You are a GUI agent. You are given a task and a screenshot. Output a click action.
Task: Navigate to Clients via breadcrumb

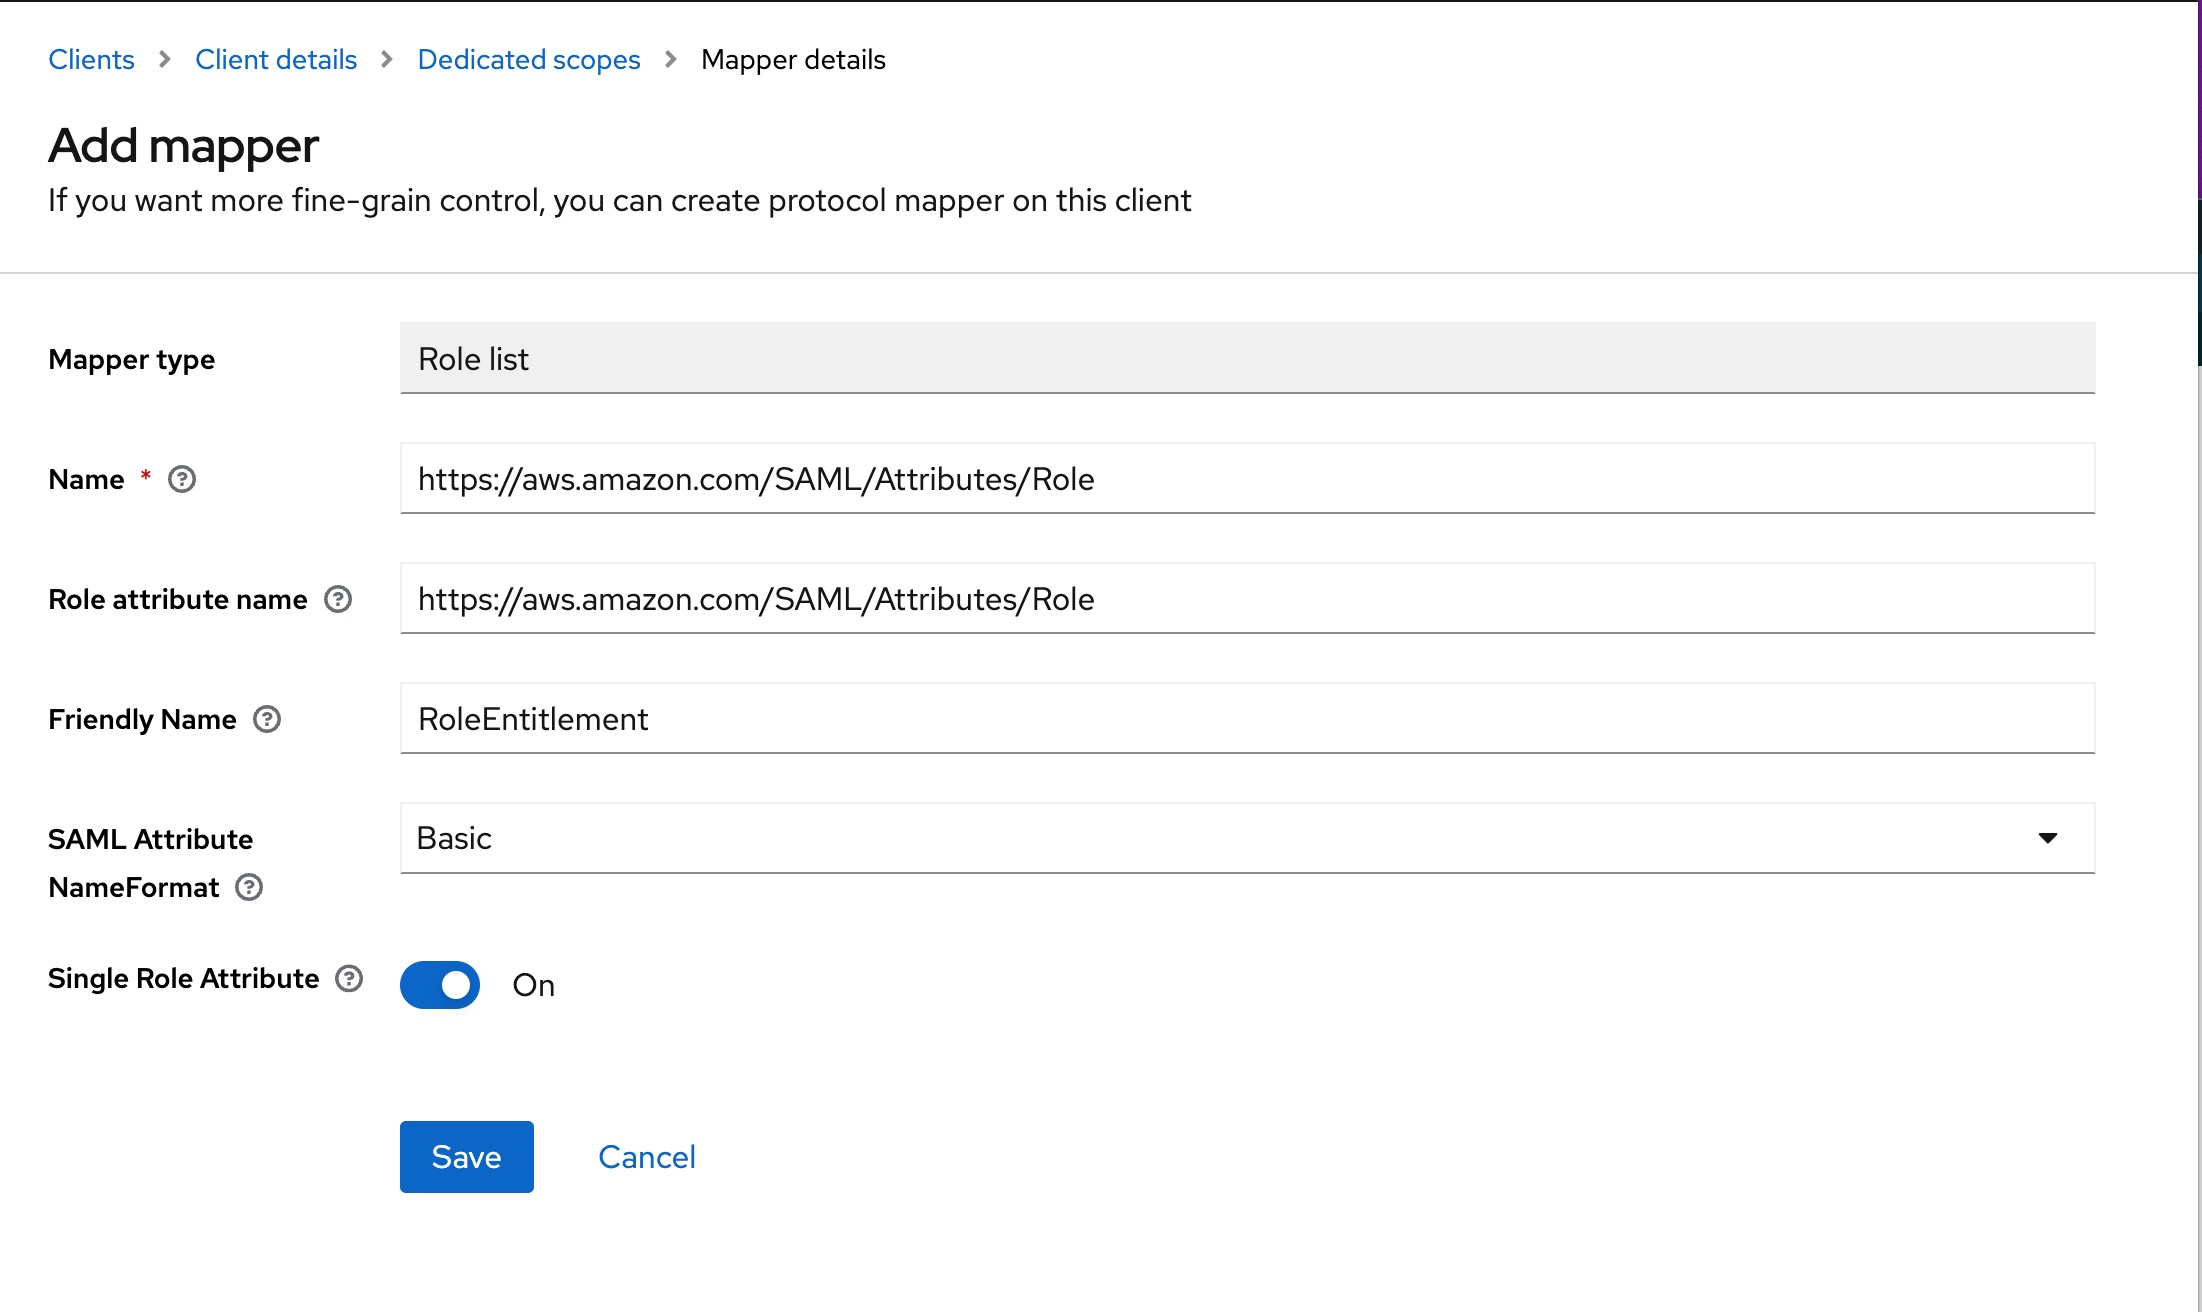pyautogui.click(x=91, y=59)
